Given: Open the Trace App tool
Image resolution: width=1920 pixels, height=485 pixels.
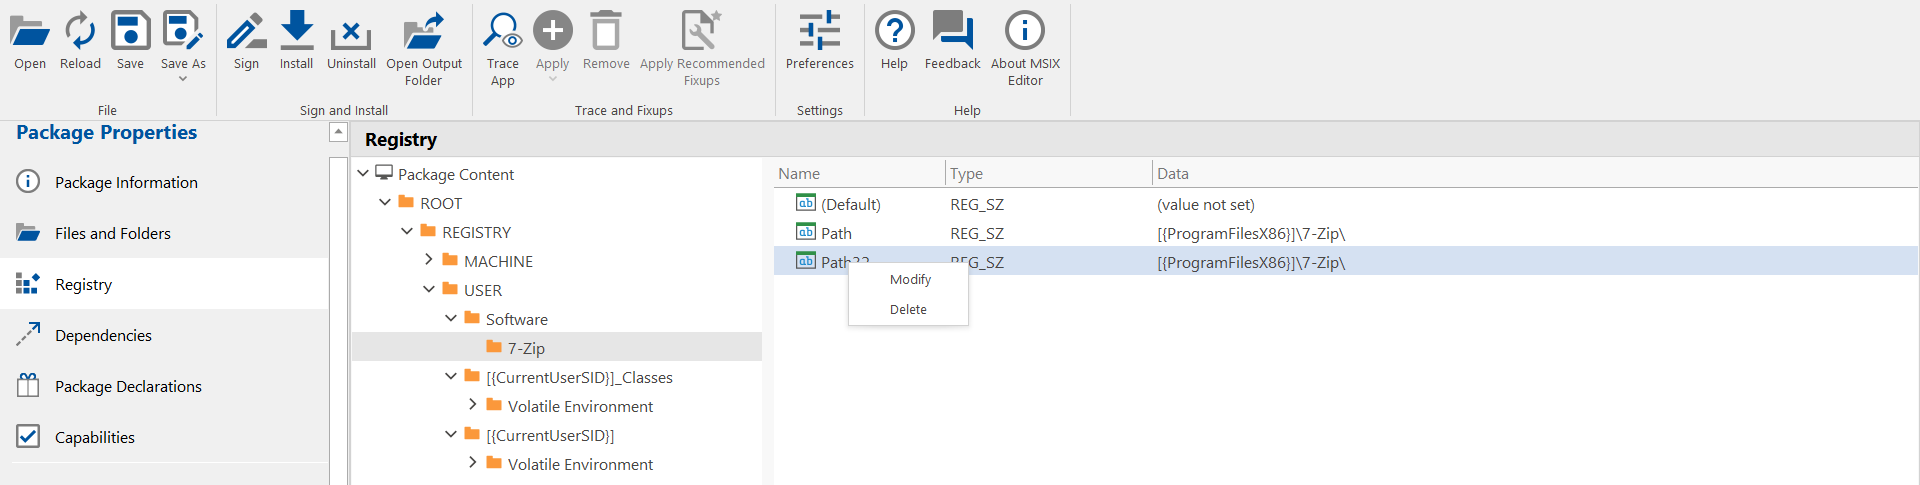Looking at the screenshot, I should point(502,32).
